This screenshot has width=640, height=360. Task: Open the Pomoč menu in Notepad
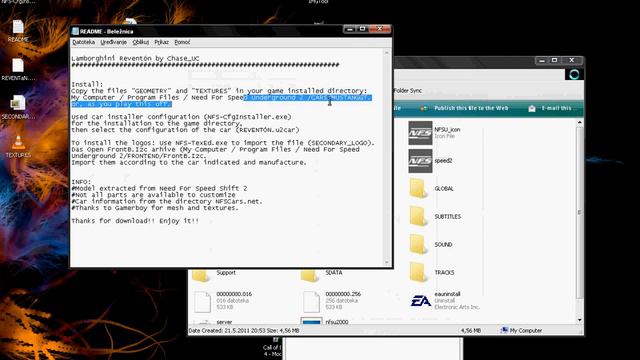182,42
